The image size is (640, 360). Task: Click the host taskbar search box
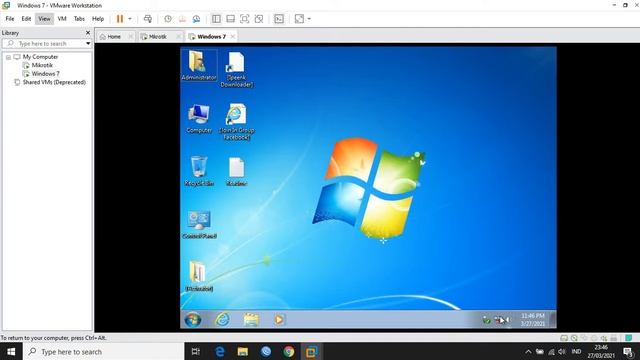[x=104, y=351]
